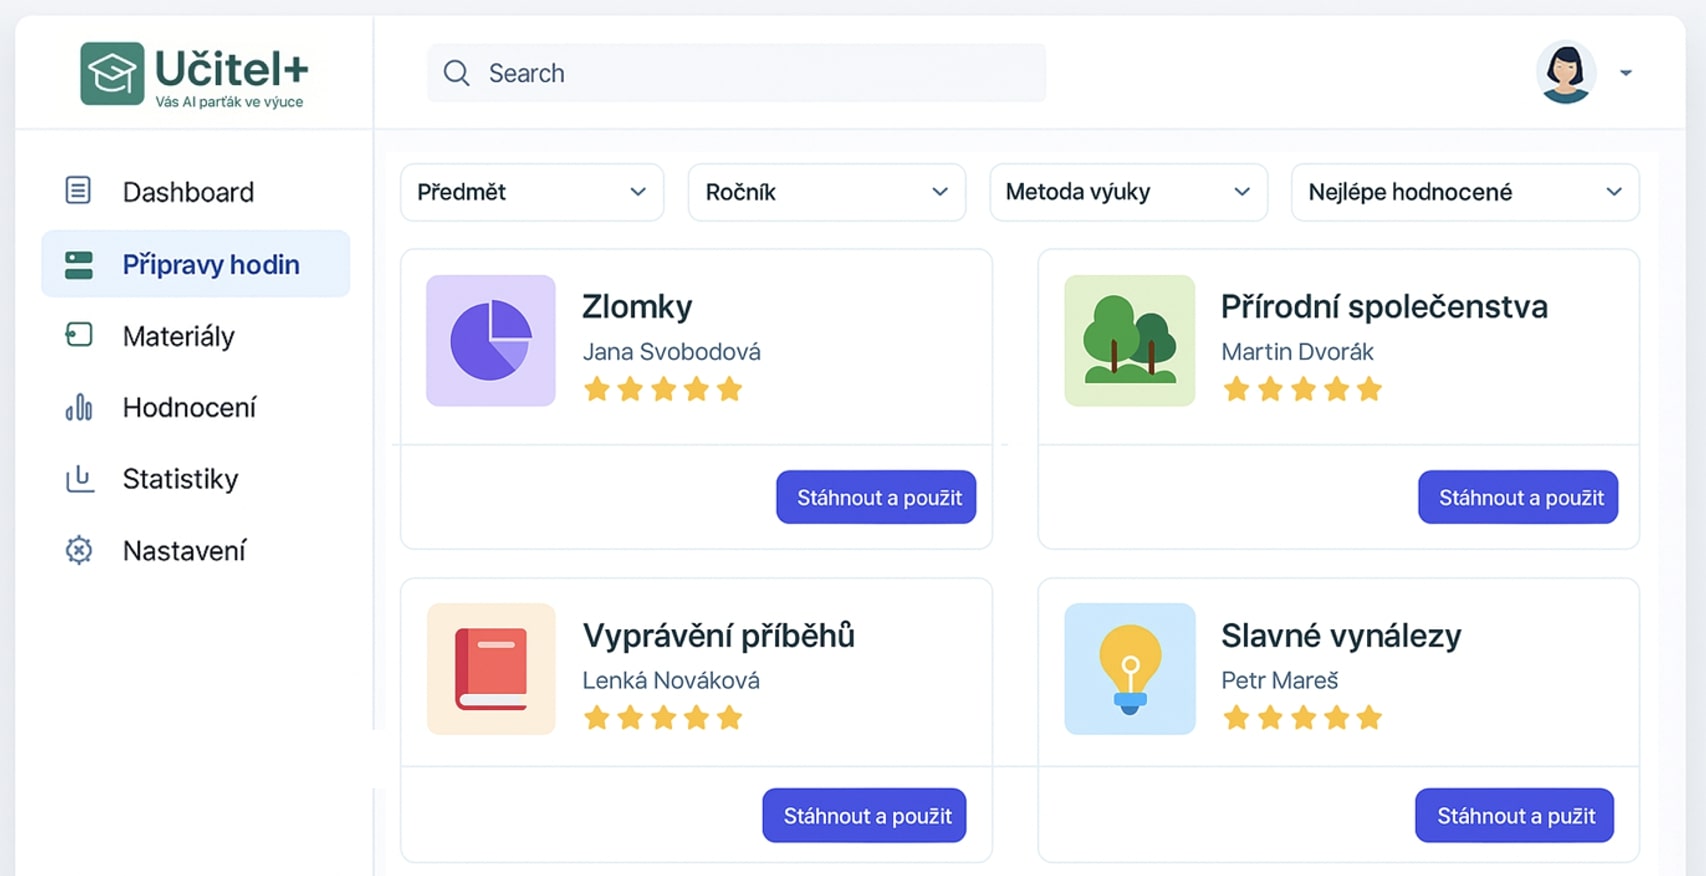The image size is (1706, 876).
Task: Click the search magnifier icon
Action: click(x=457, y=73)
